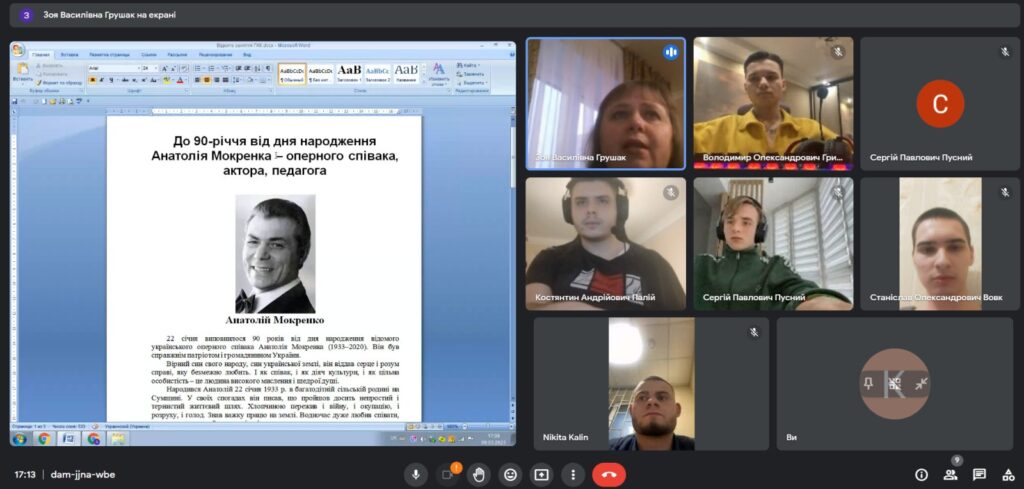Open meeting details info icon

pyautogui.click(x=921, y=474)
